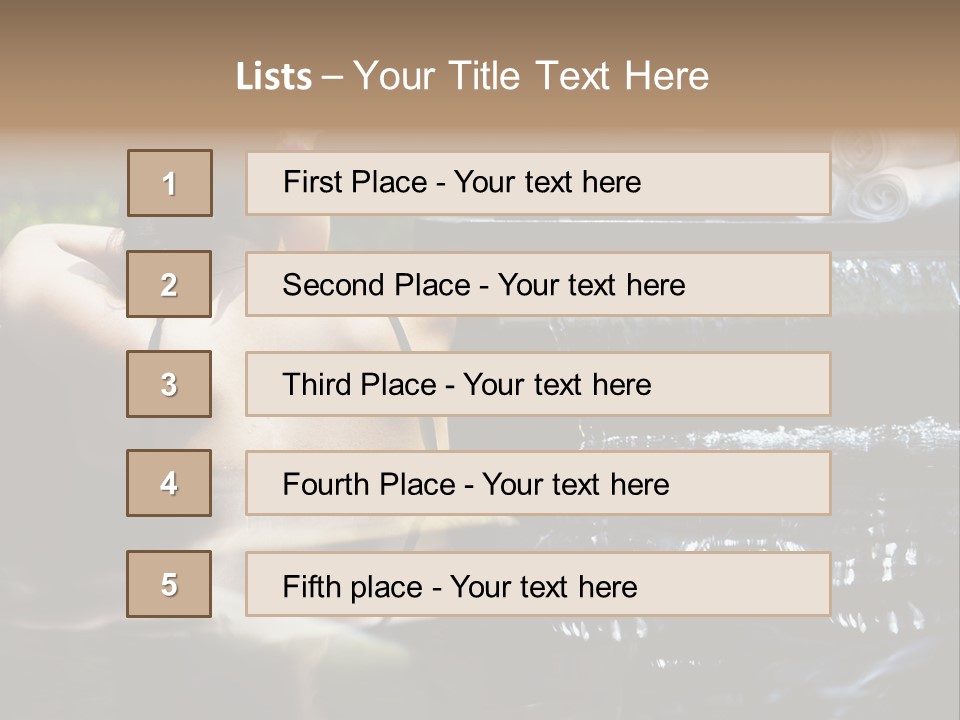Screen dimensions: 960x720
Task: Click the "Fifth place" text bar
Action: click(x=538, y=585)
